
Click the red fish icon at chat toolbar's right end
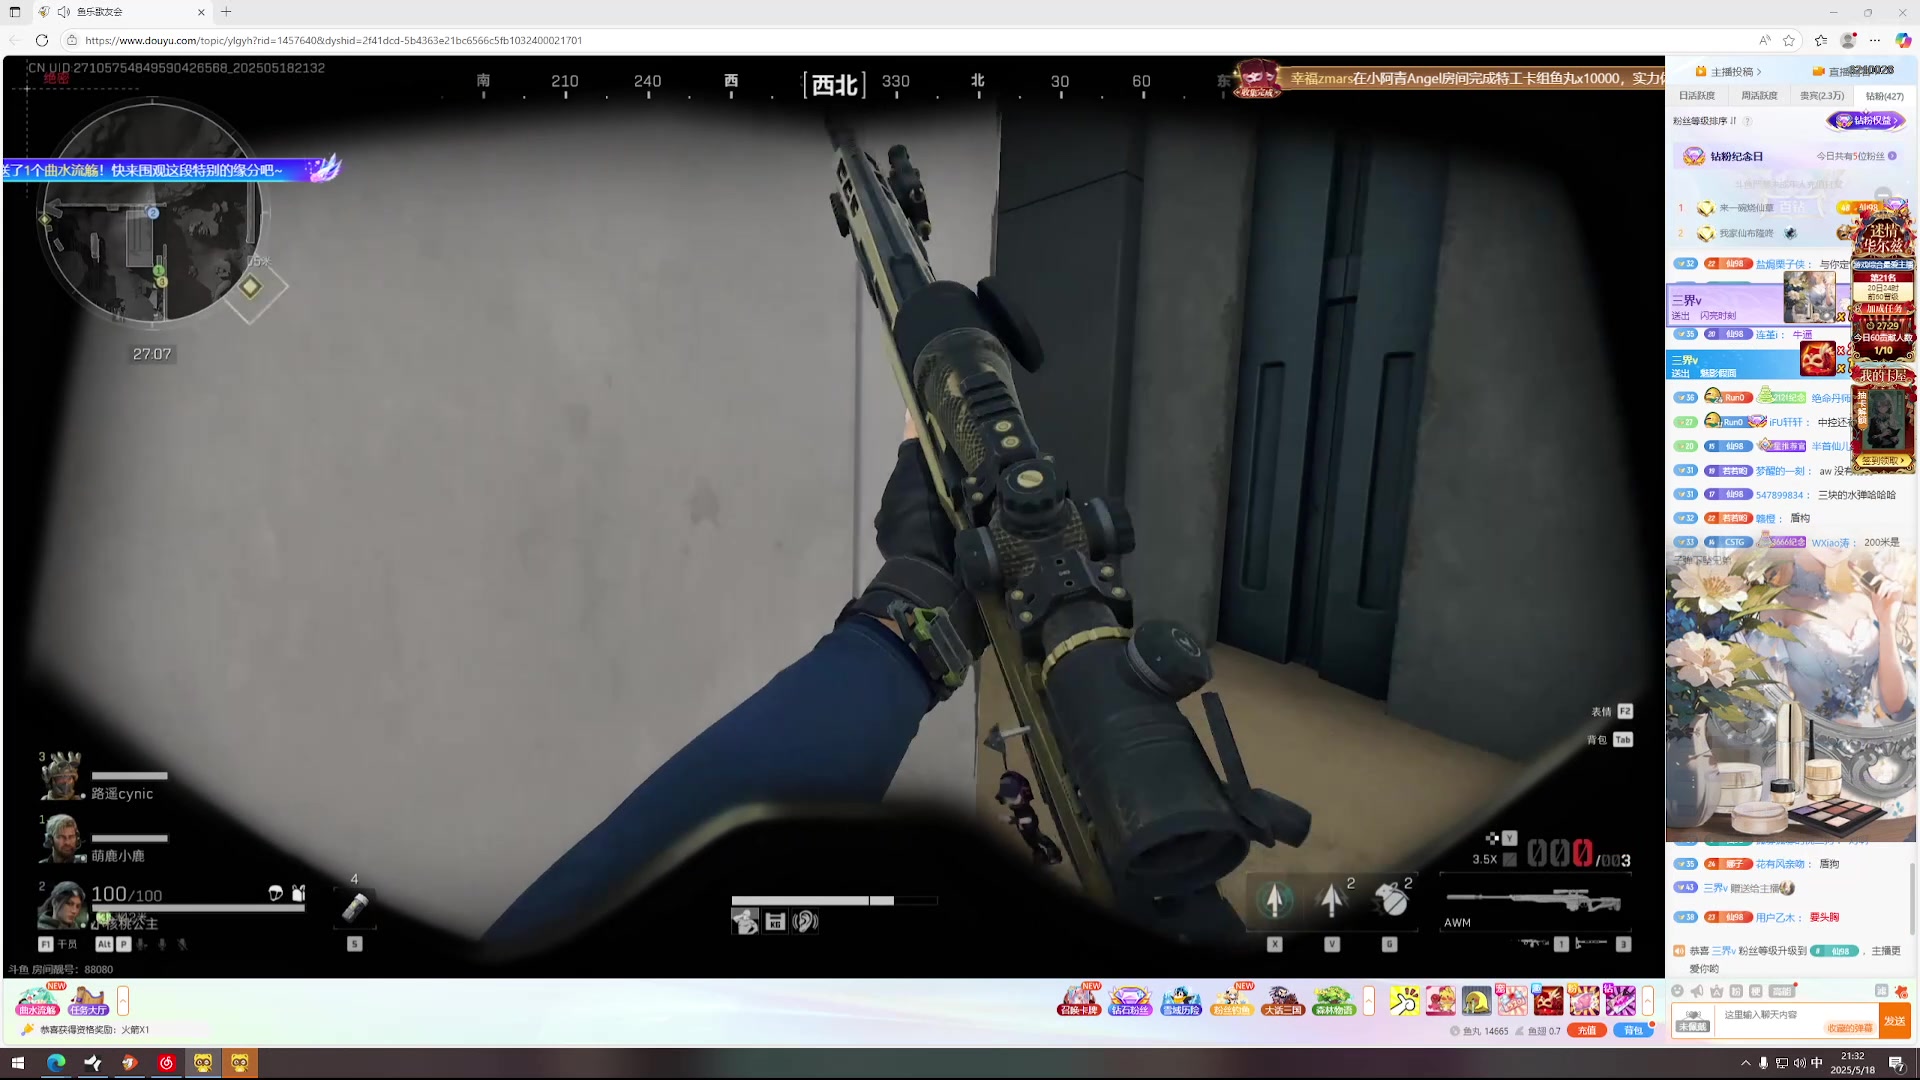pyautogui.click(x=1901, y=991)
